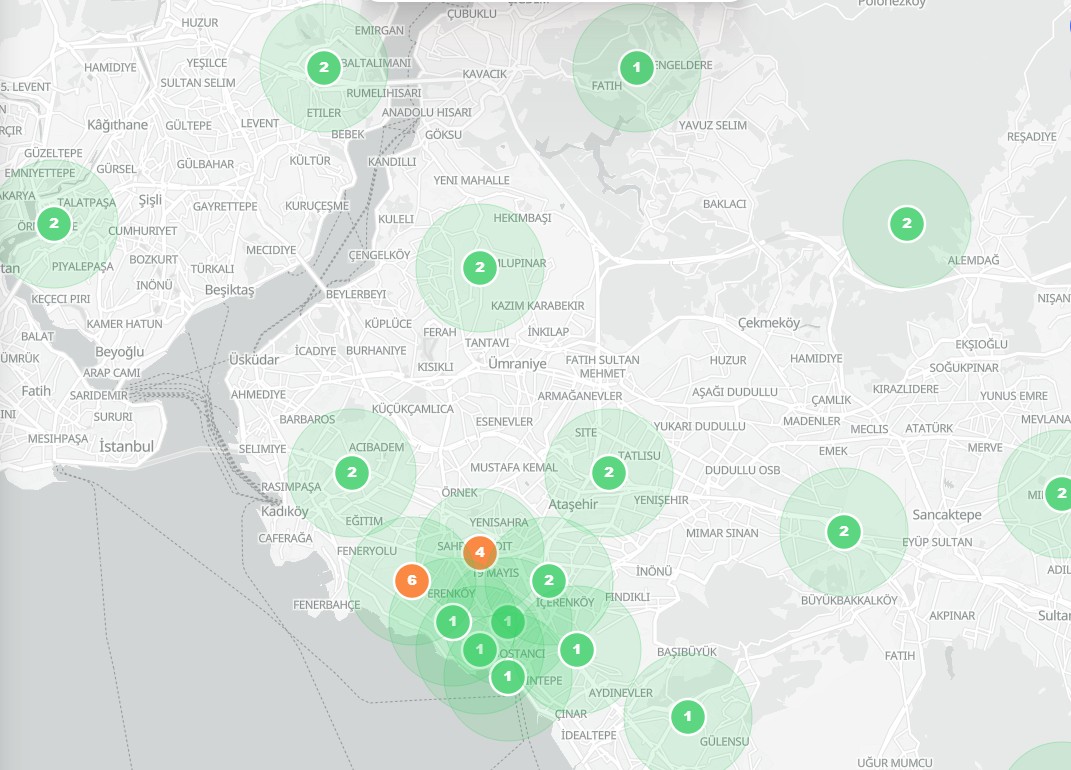Expand the 2 cluster below Hekimbaşı
Image resolution: width=1071 pixels, height=770 pixels.
(x=479, y=267)
